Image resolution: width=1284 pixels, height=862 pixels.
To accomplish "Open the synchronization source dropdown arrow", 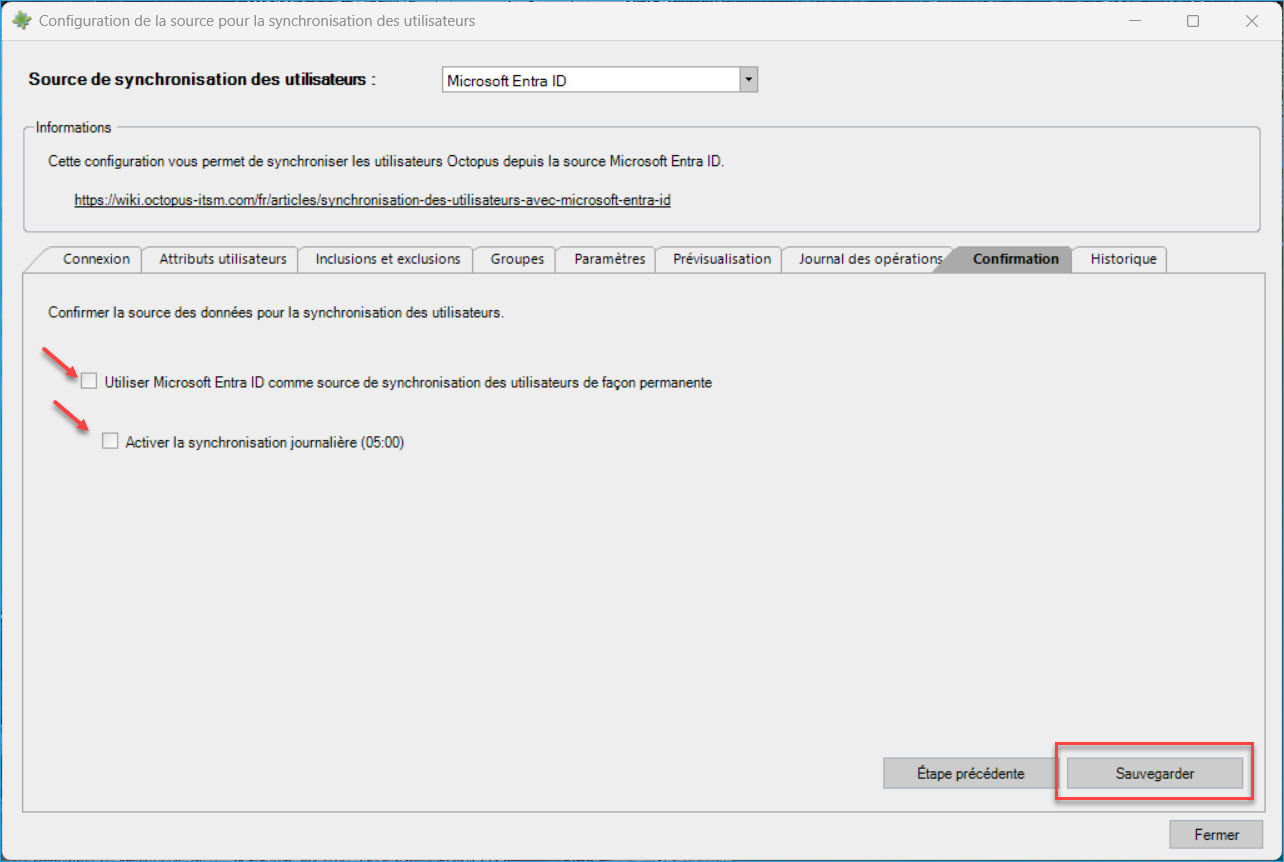I will [x=748, y=80].
